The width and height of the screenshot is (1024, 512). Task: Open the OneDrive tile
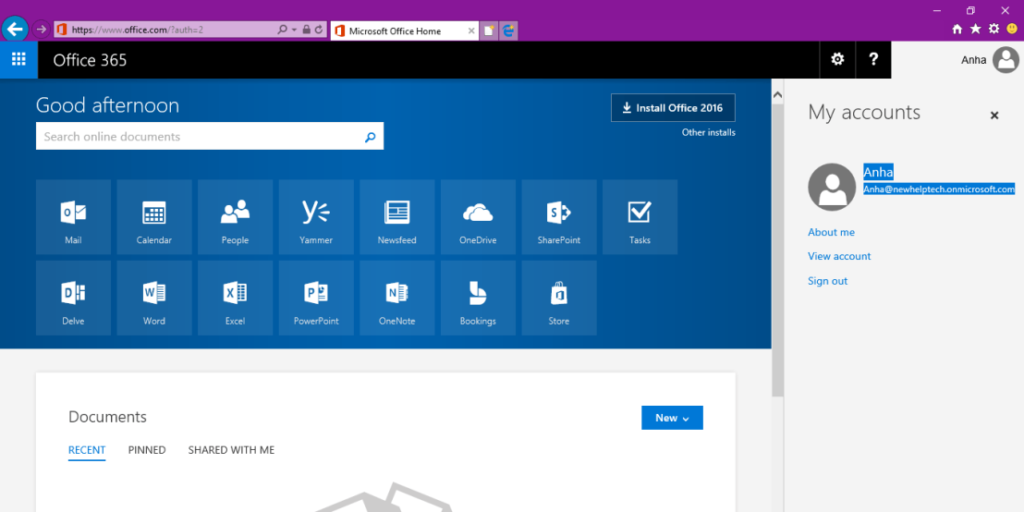[x=478, y=217]
